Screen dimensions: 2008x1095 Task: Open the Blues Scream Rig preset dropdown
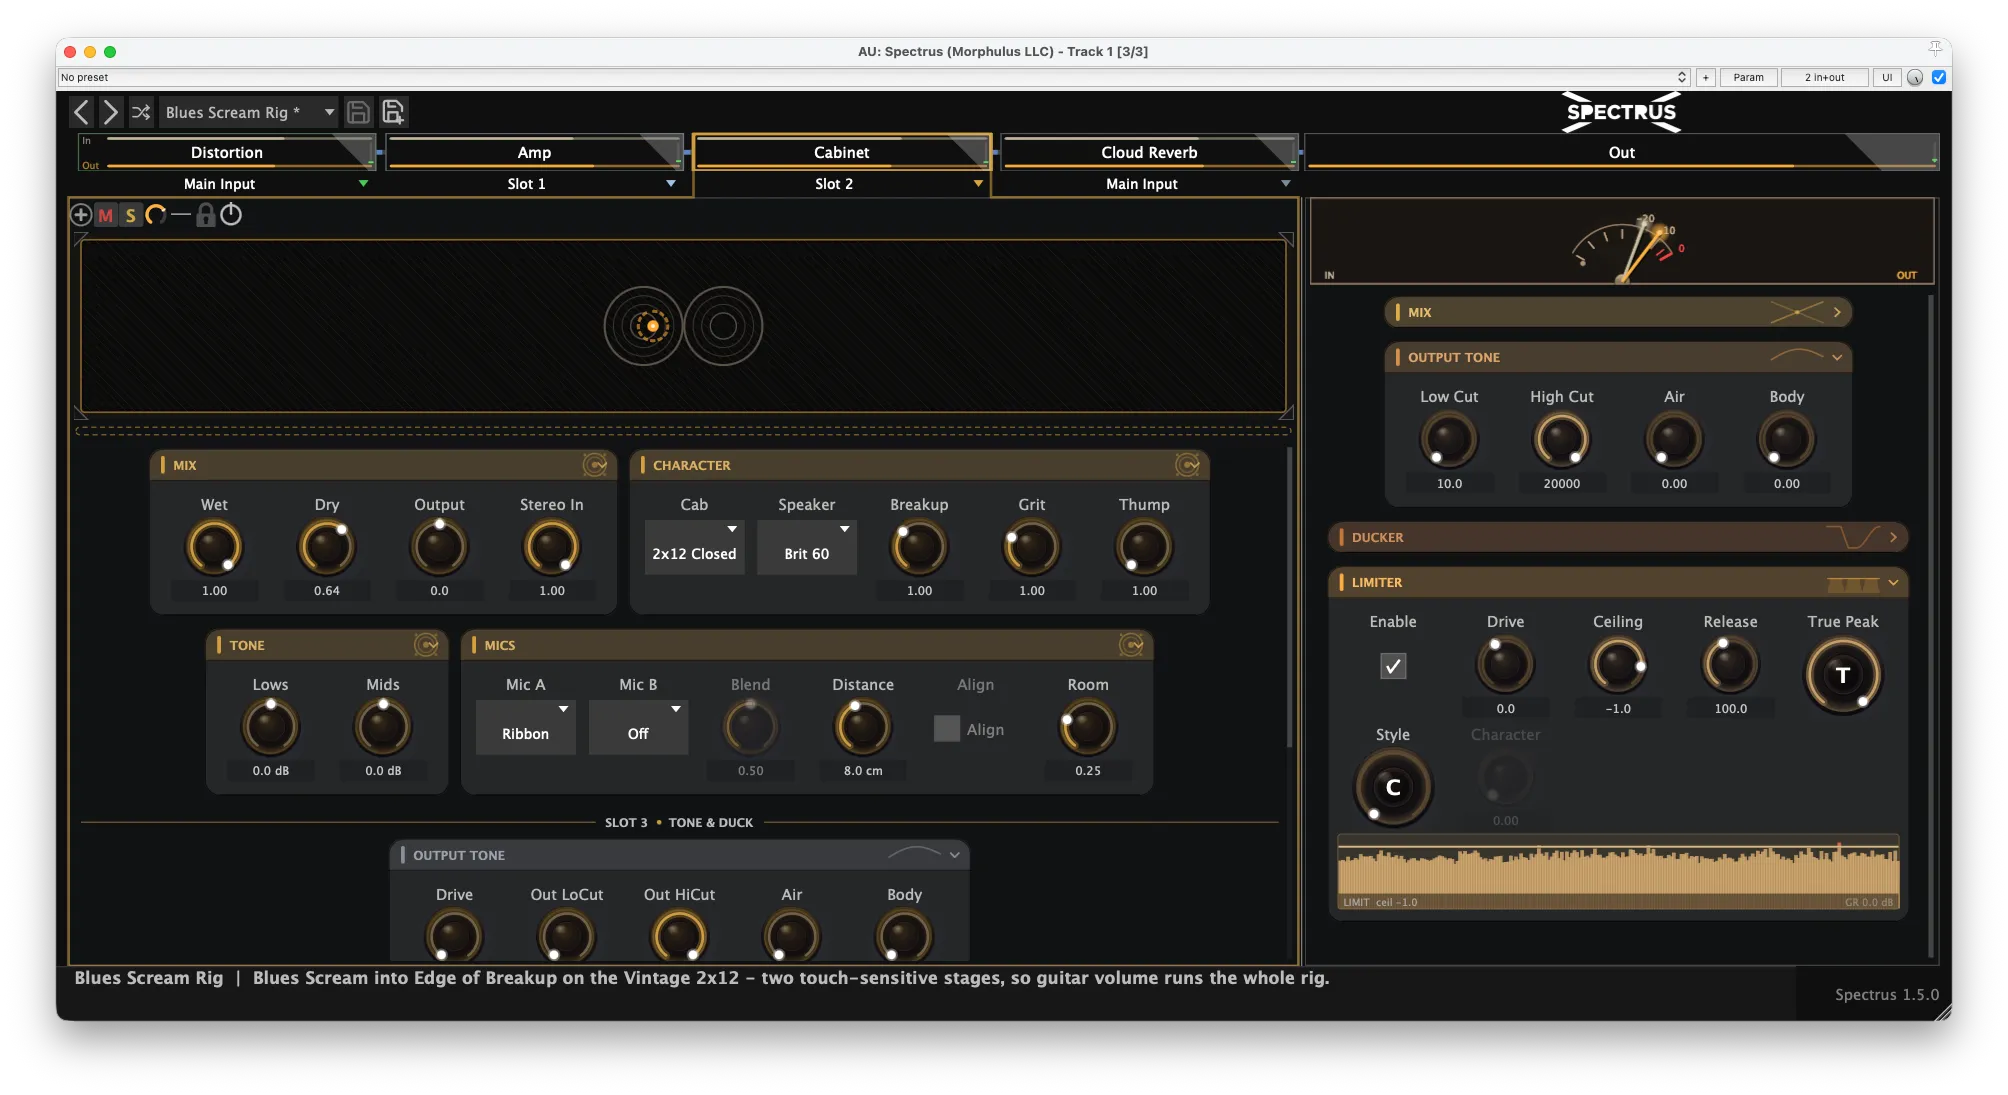[248, 112]
